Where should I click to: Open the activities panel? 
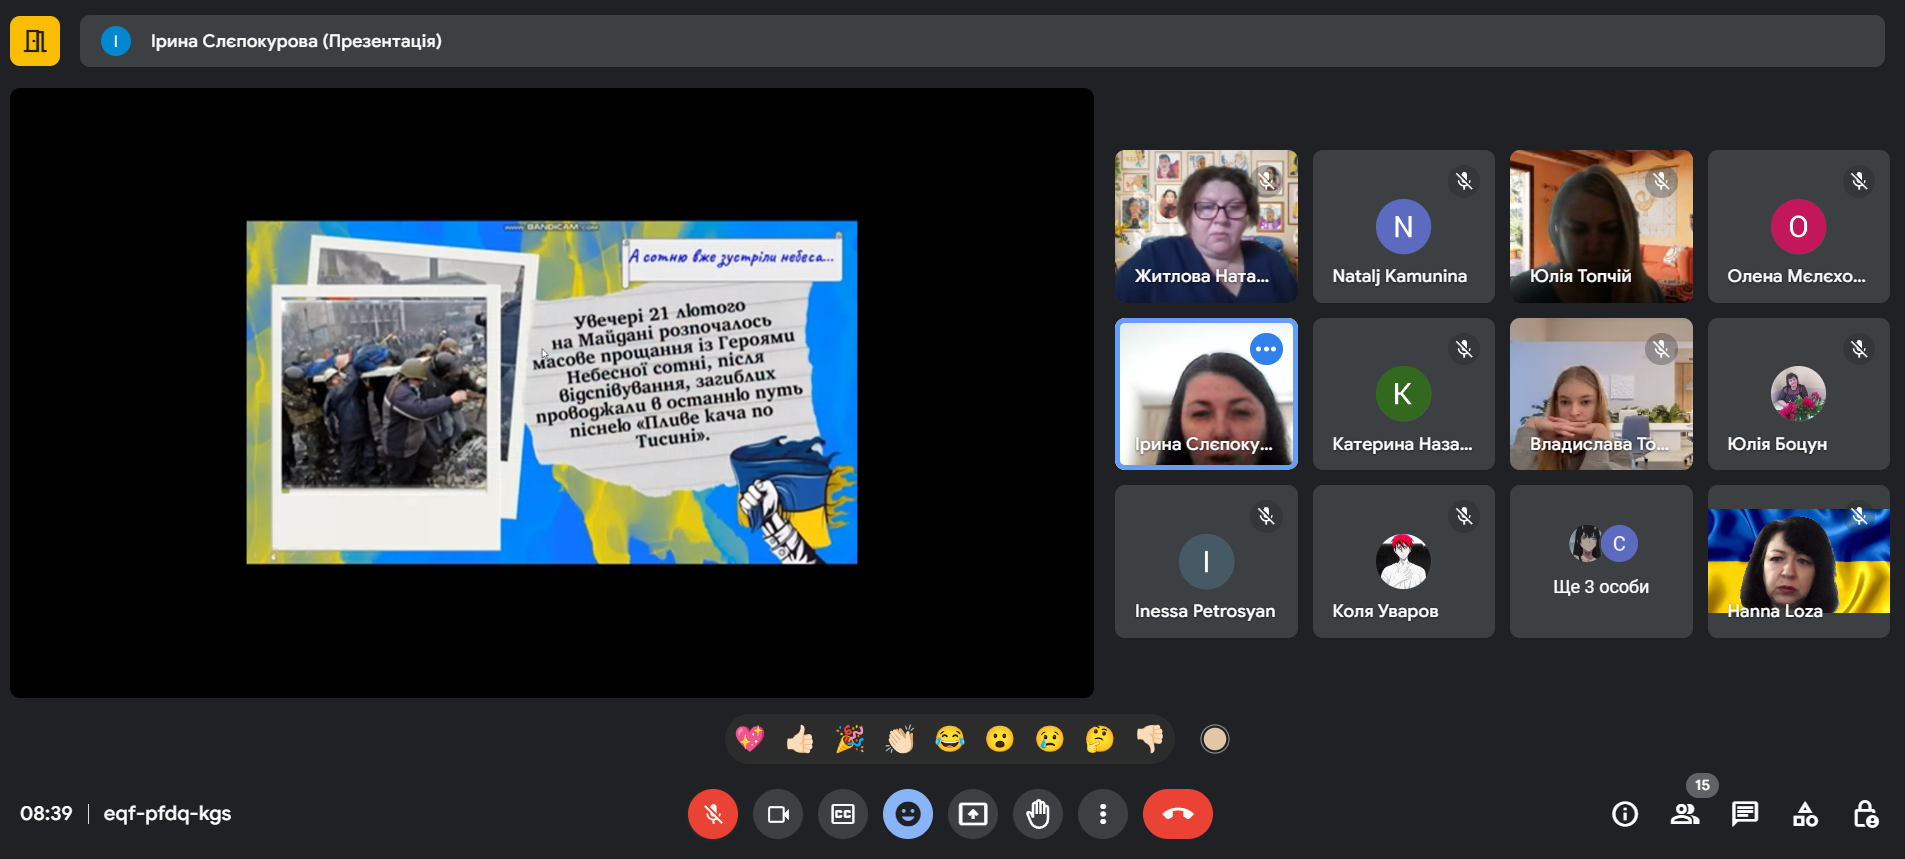[1805, 814]
